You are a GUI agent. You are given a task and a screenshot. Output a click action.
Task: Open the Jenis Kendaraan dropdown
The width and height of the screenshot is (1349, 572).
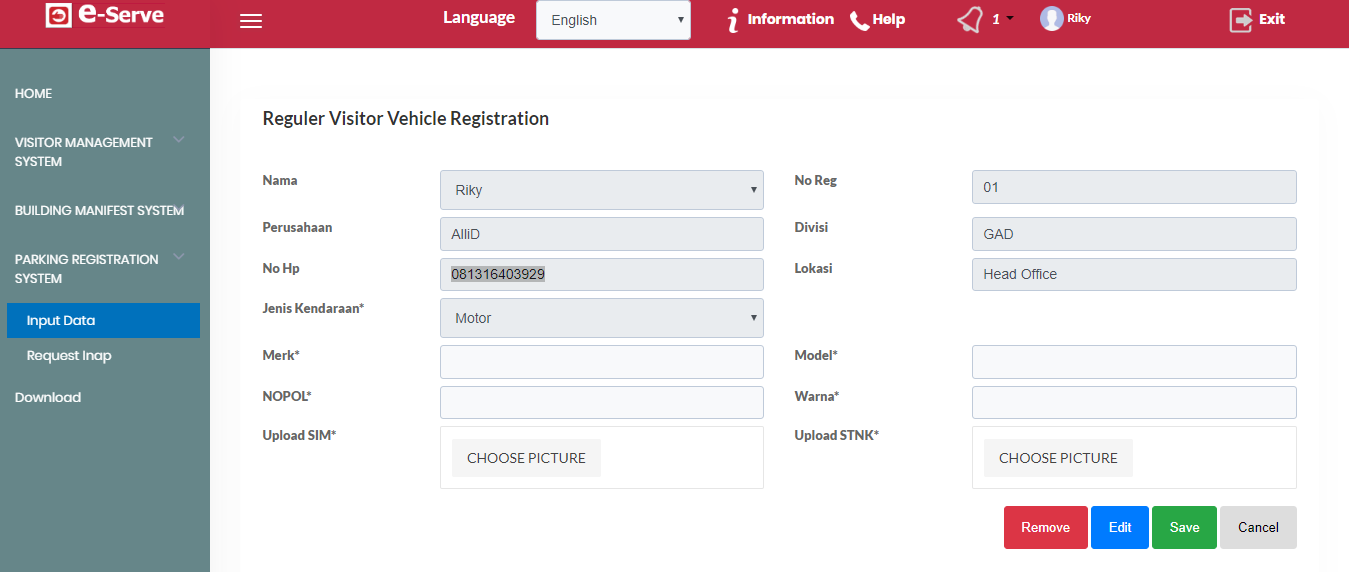(x=601, y=318)
